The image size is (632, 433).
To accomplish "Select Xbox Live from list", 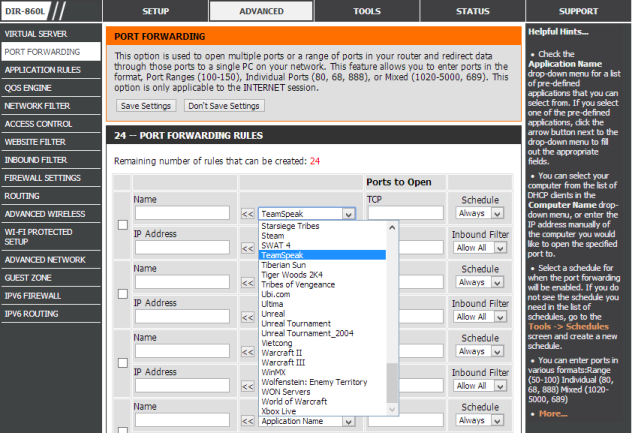I will [x=322, y=411].
